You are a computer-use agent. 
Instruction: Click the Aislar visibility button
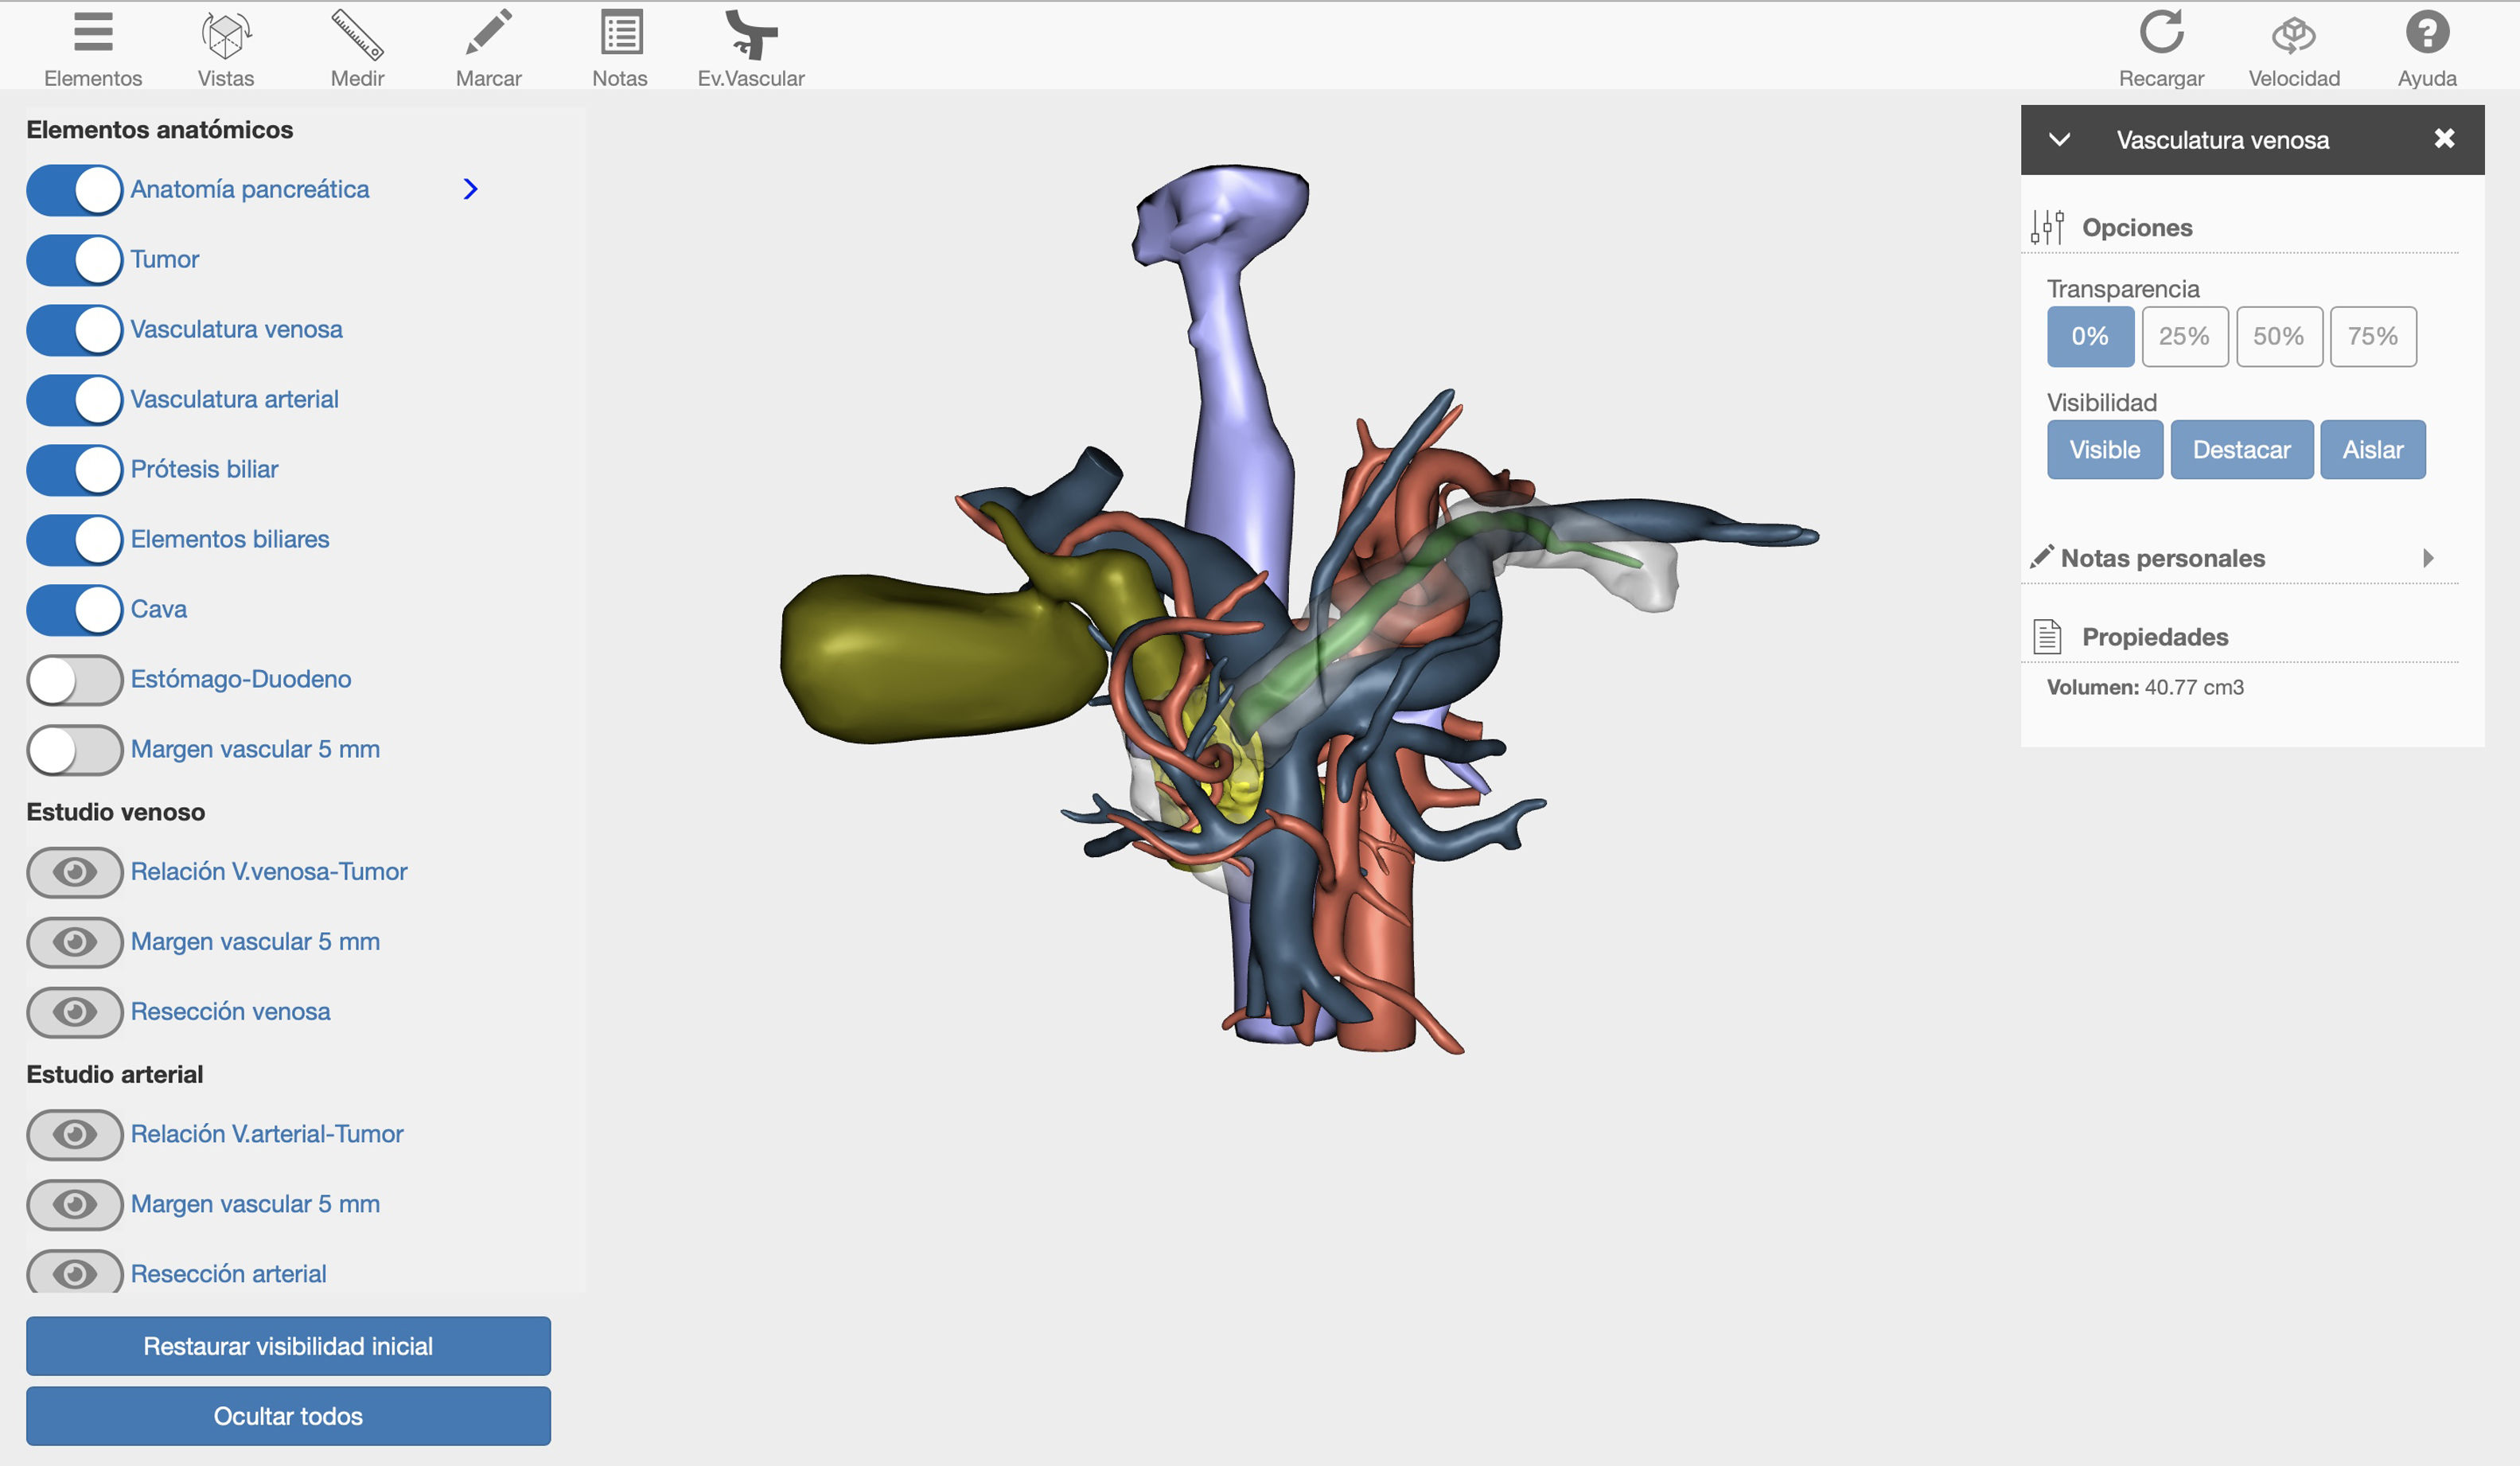(x=2371, y=450)
